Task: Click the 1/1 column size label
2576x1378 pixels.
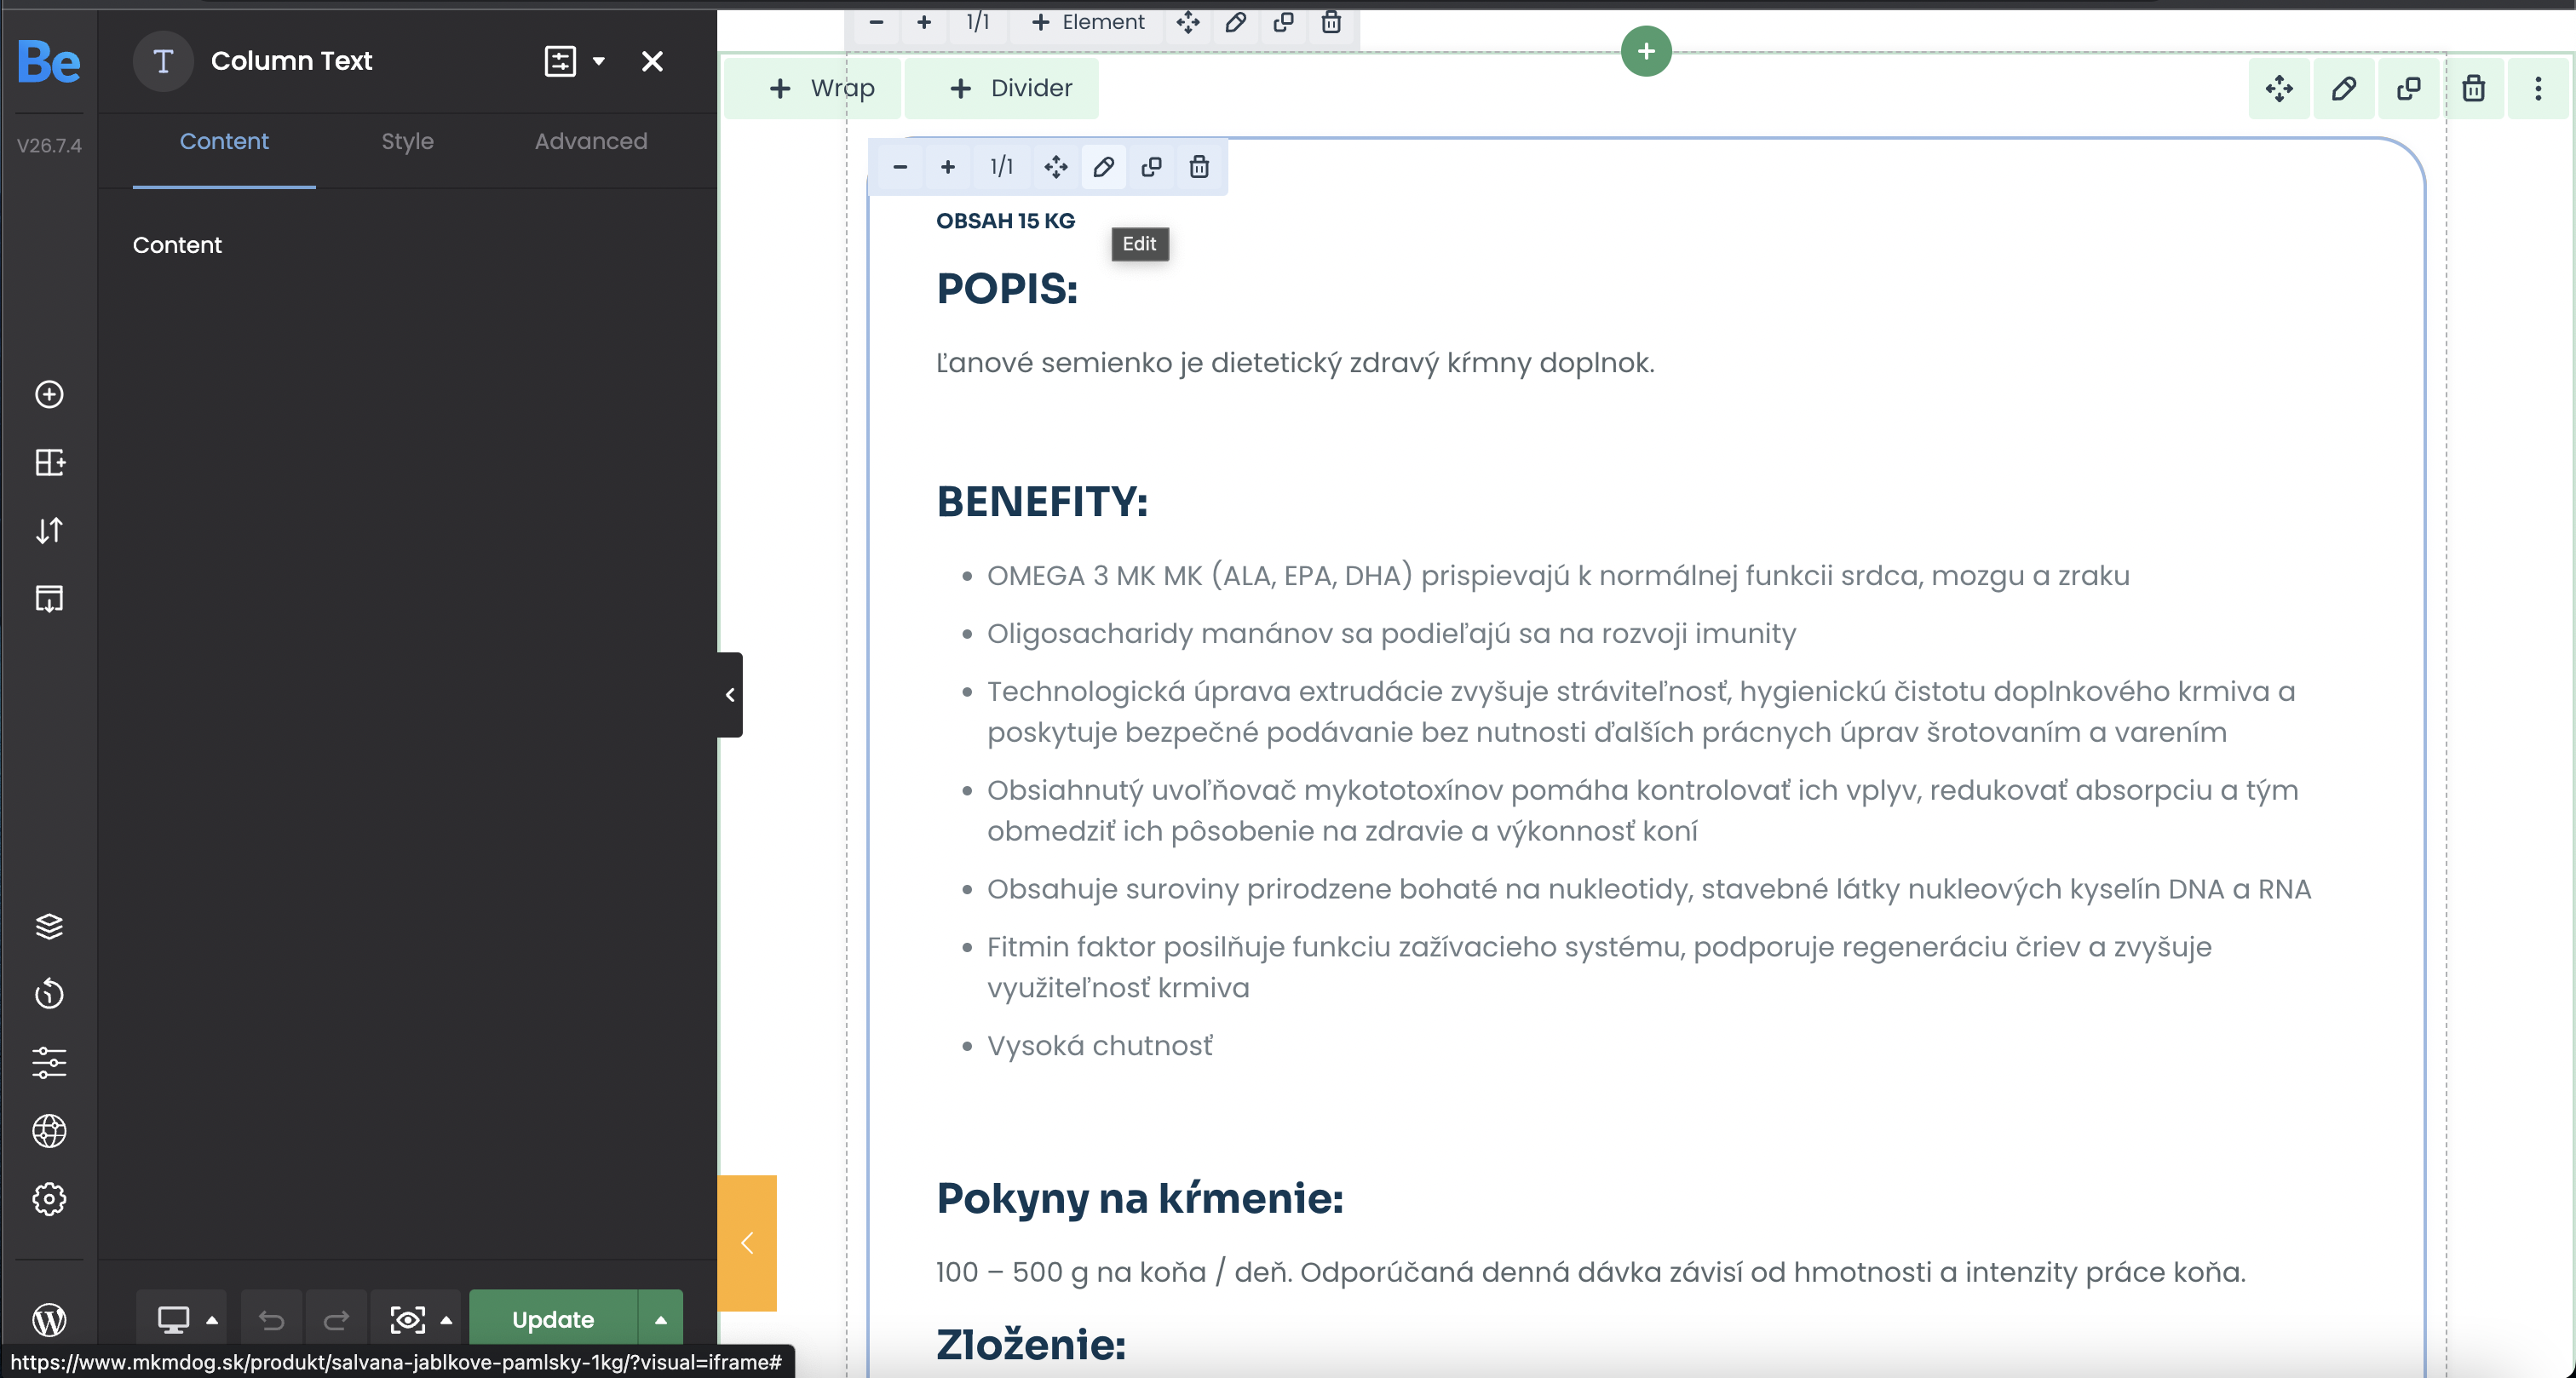Action: click(x=1001, y=167)
